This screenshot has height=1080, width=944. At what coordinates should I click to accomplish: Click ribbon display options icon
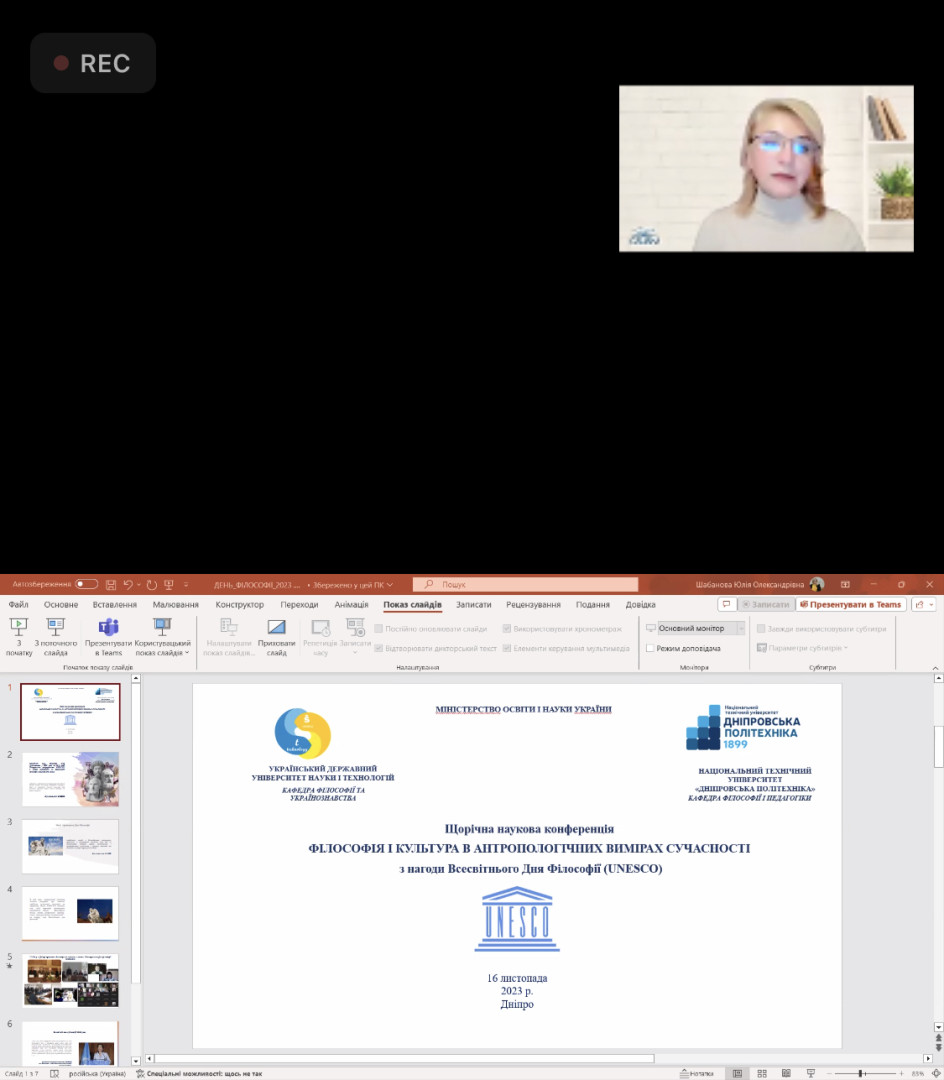click(845, 584)
